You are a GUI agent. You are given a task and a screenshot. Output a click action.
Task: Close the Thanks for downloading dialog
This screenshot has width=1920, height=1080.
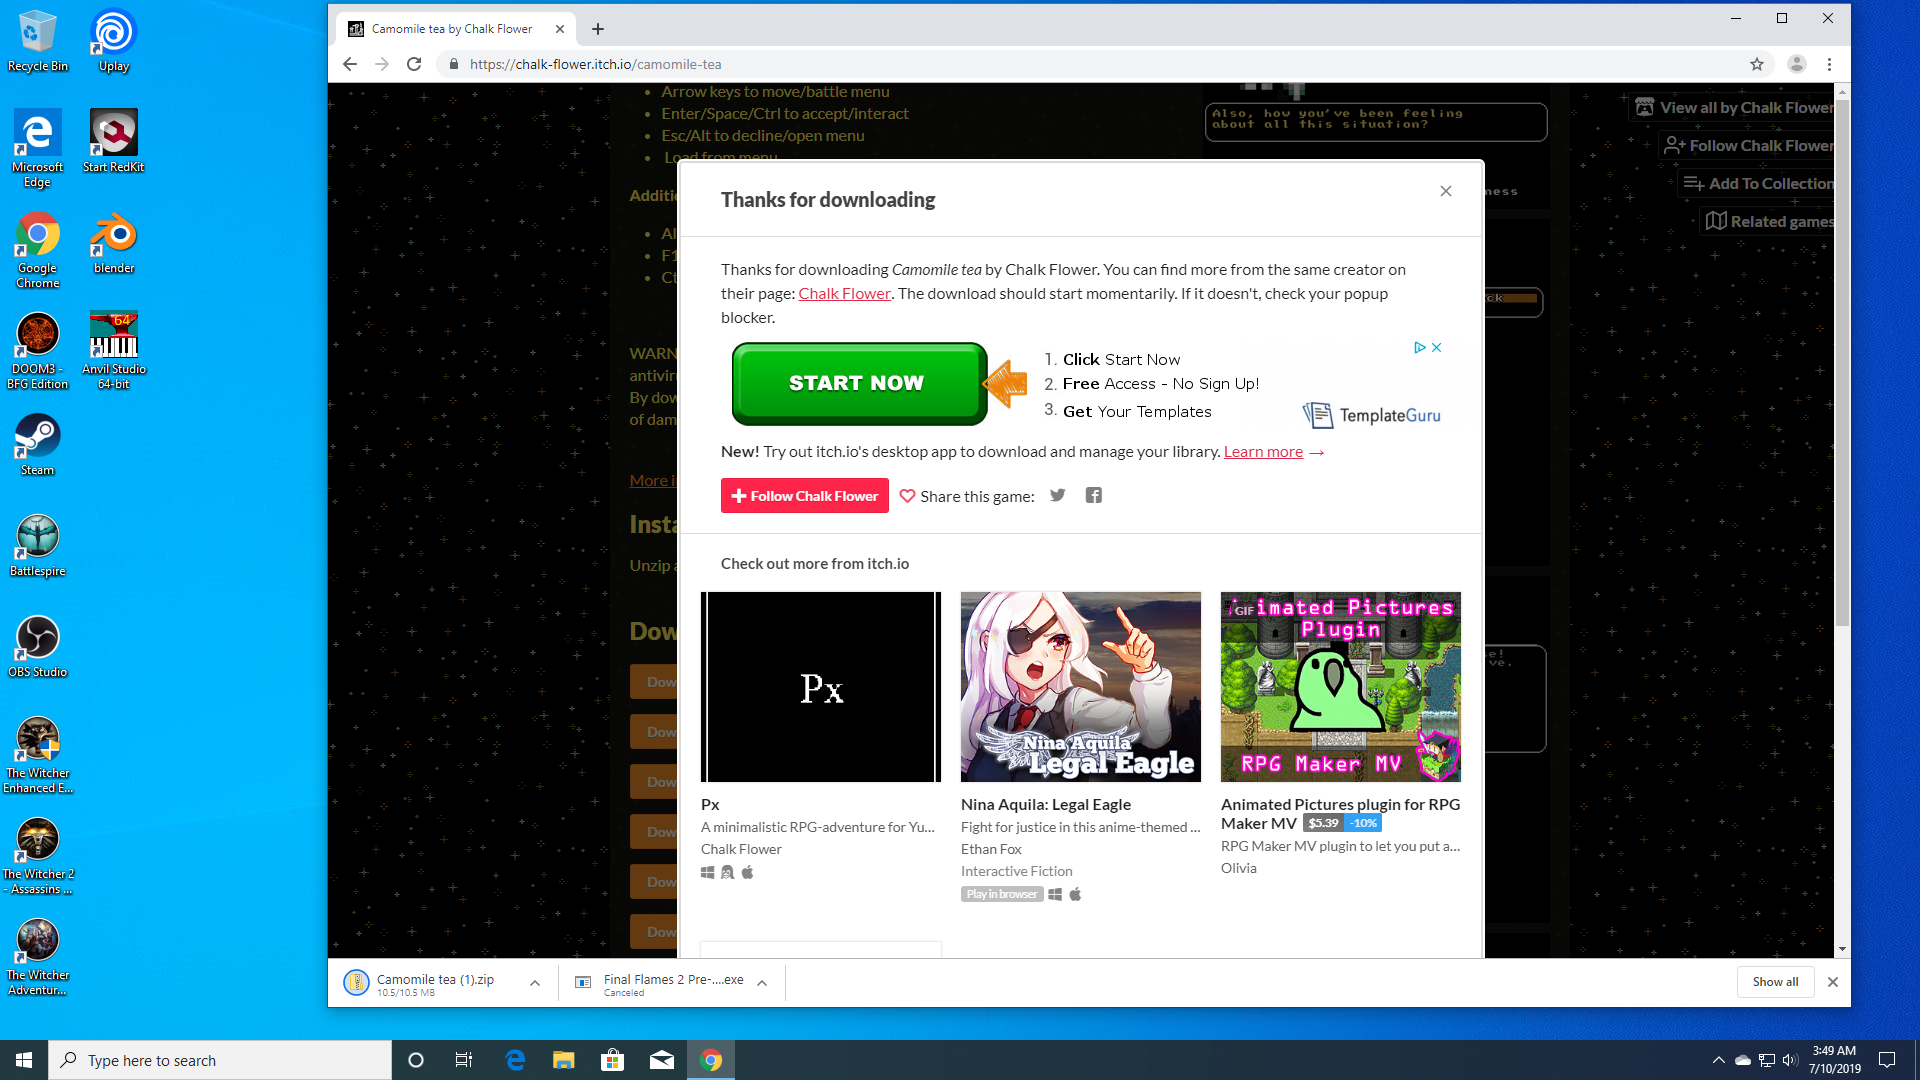point(1447,191)
